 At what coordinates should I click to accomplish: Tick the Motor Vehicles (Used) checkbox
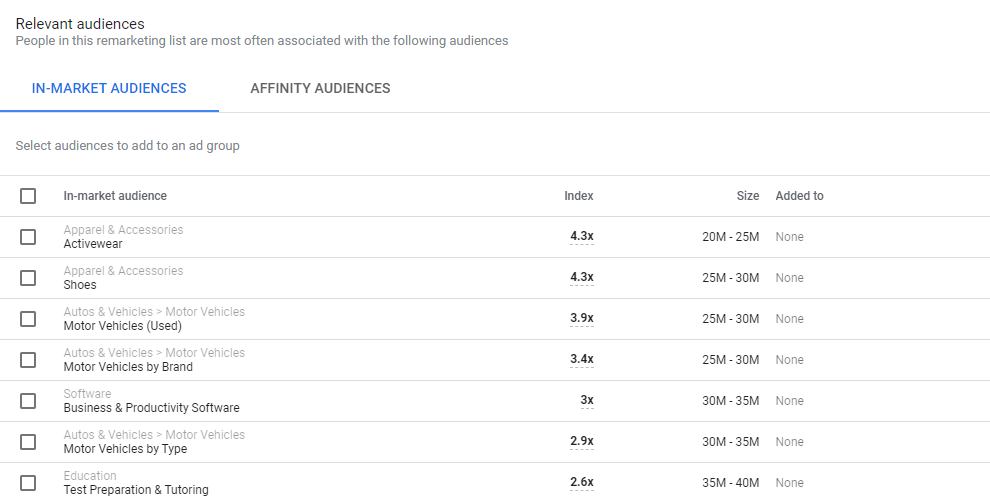point(28,319)
